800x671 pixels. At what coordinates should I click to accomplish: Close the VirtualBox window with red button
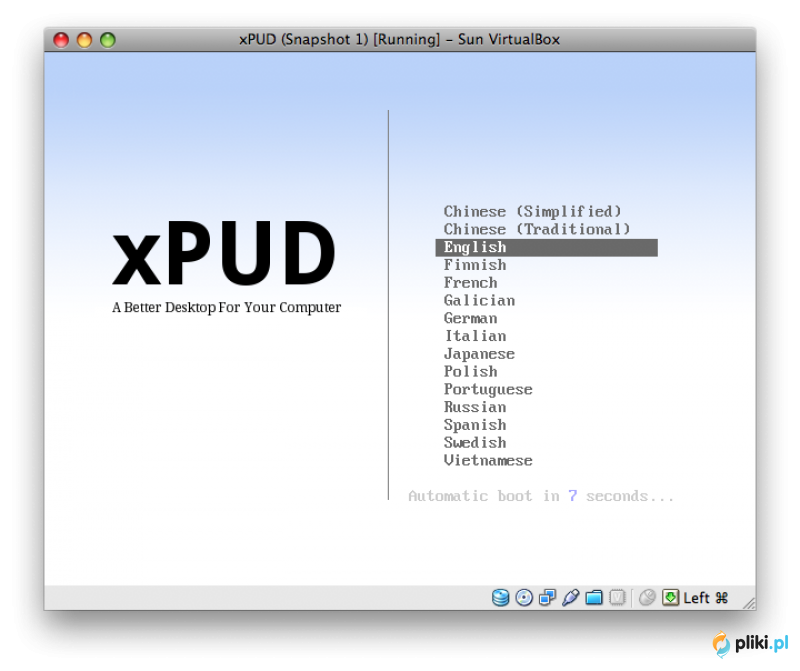pos(61,40)
